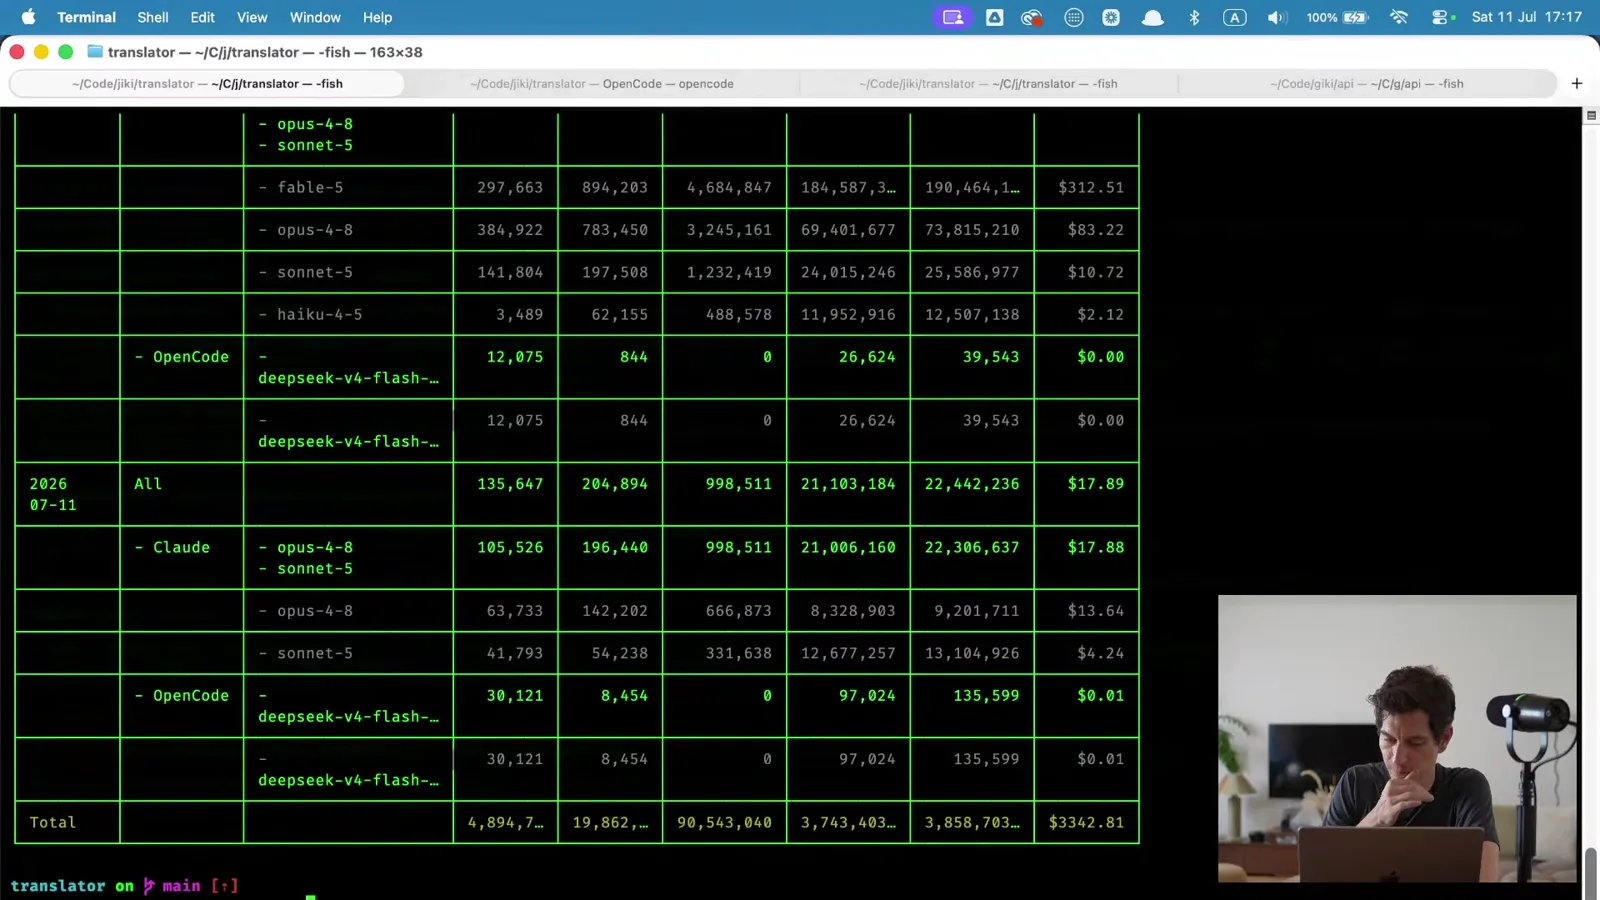Click the $17.89 cost cell
The width and height of the screenshot is (1600, 900).
1096,484
